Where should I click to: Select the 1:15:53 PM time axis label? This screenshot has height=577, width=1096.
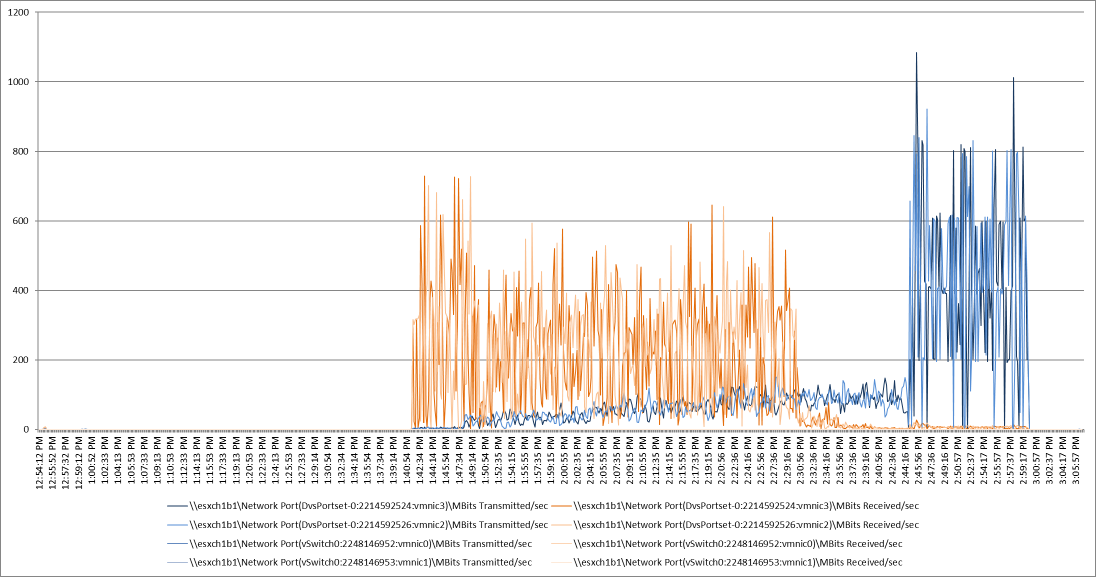point(210,462)
